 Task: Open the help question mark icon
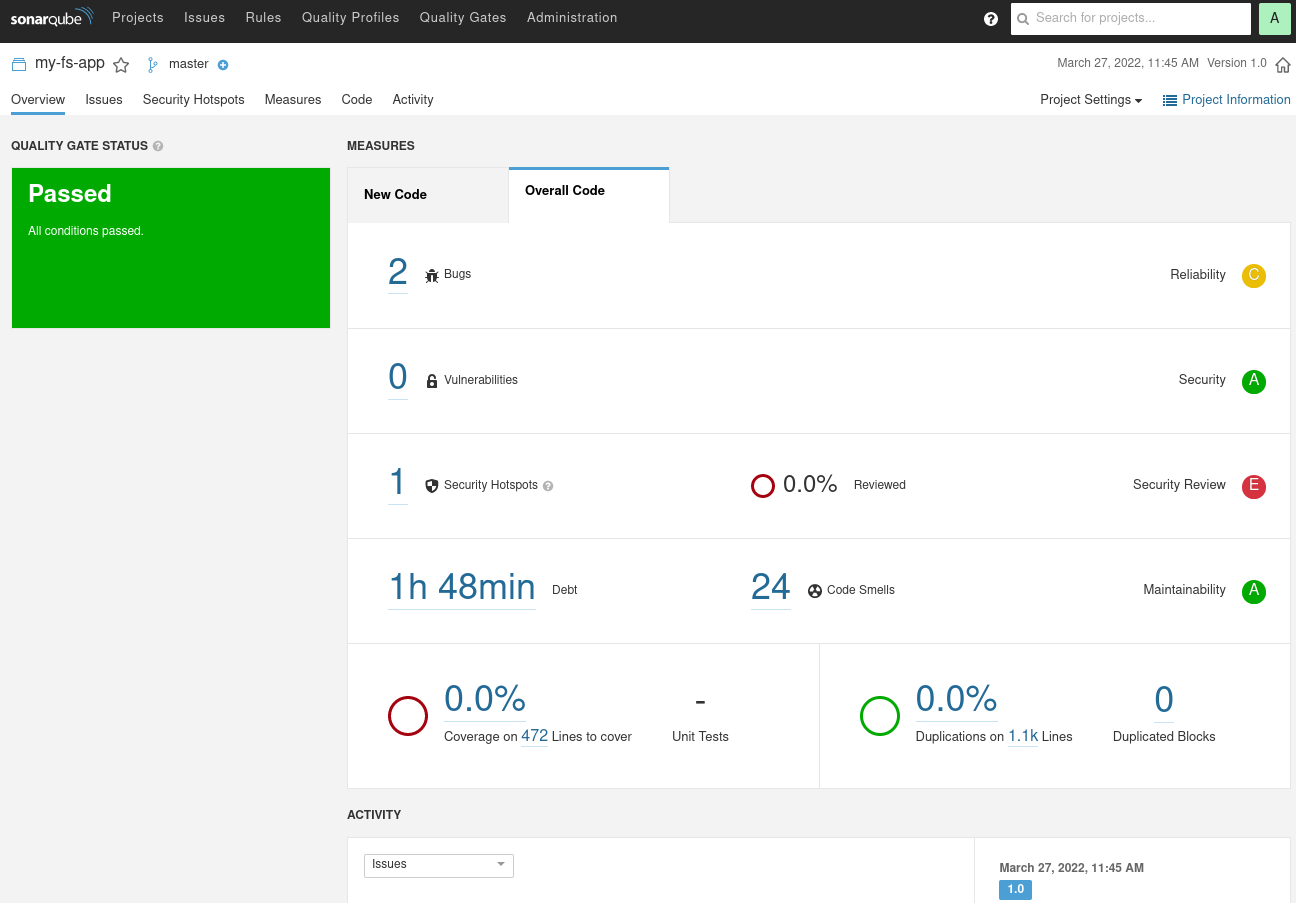[991, 19]
